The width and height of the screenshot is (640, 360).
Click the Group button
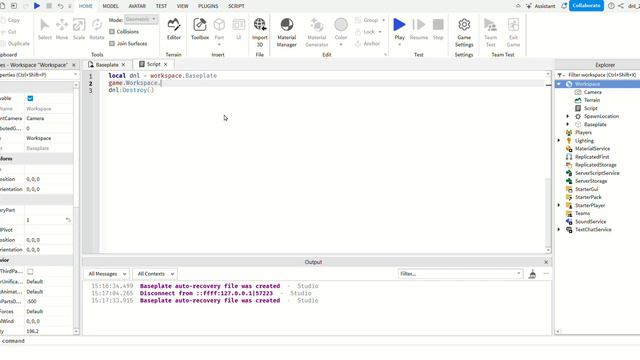point(367,20)
